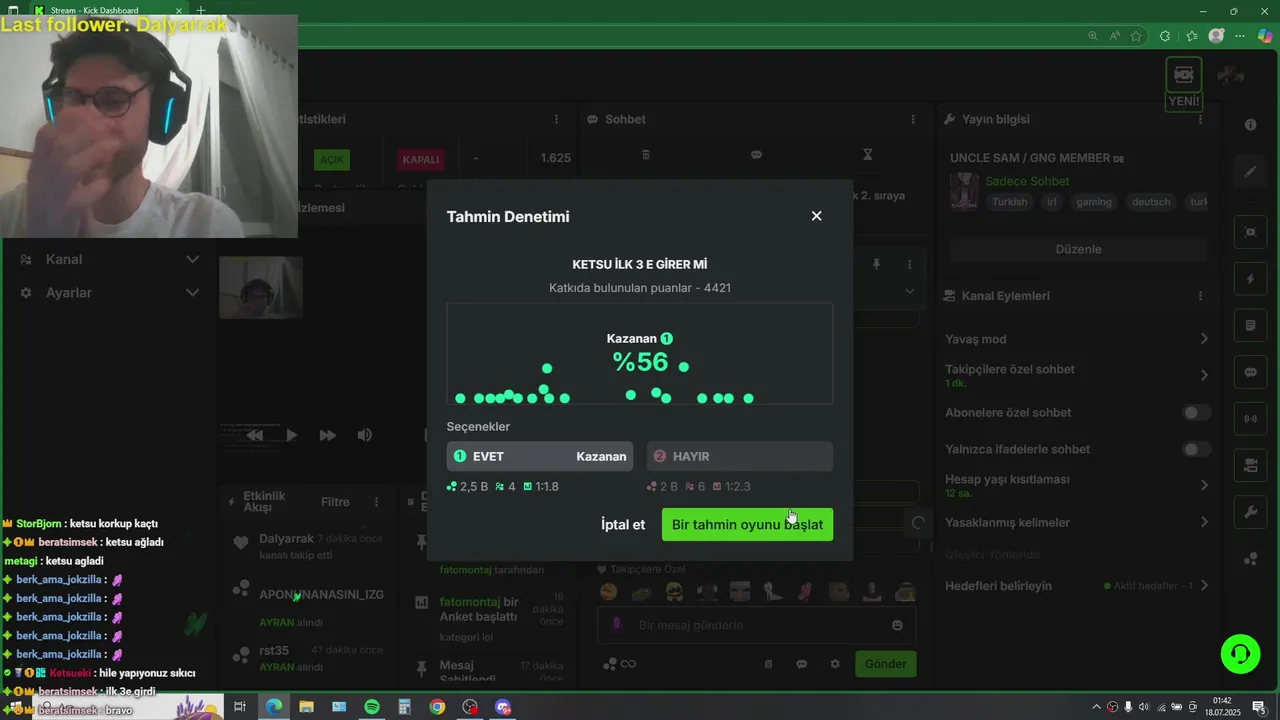Select the EVET winner option

[540, 456]
